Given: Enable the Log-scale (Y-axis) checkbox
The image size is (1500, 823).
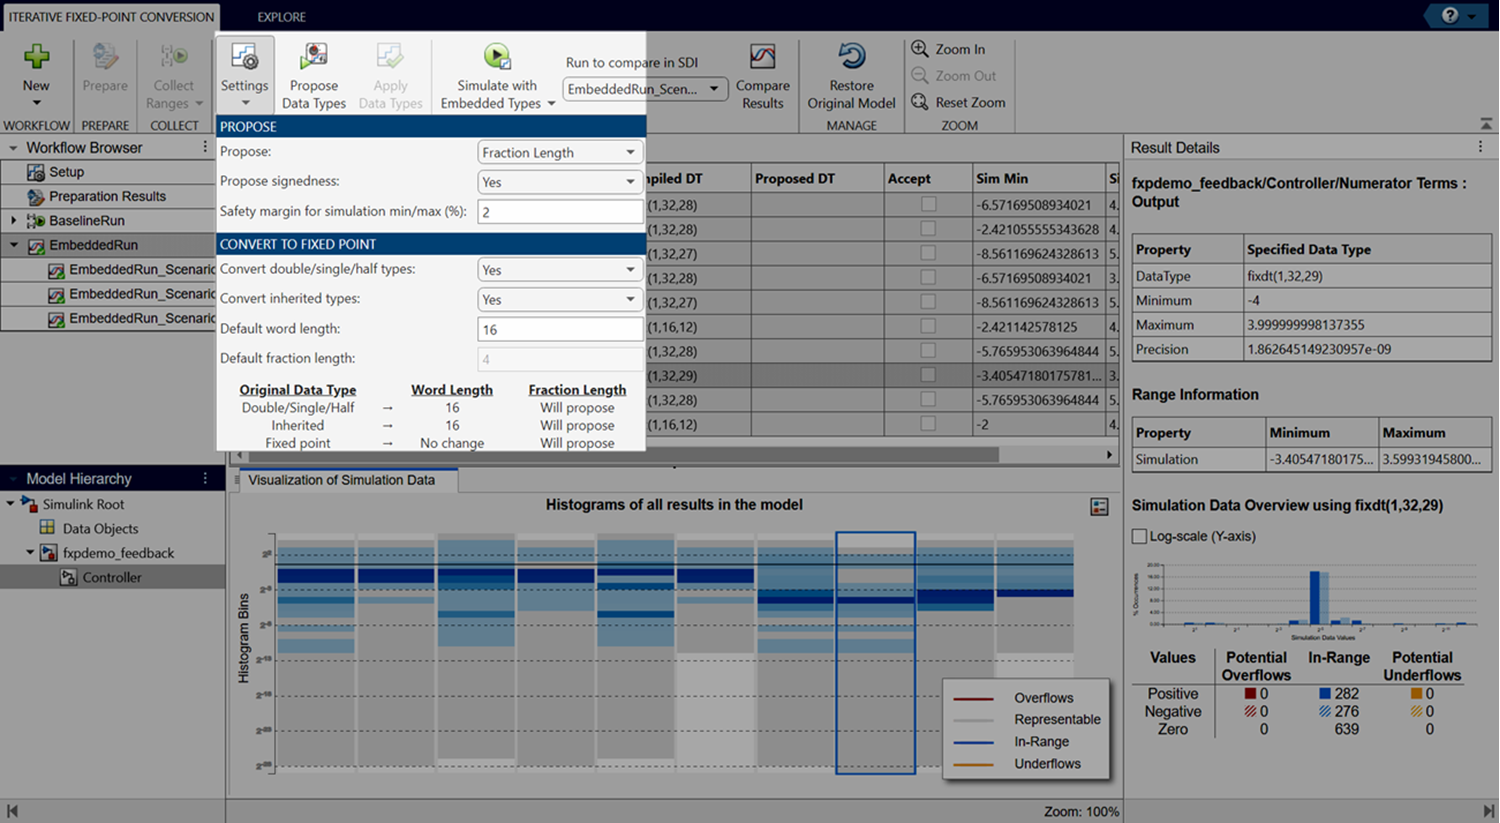Looking at the screenshot, I should (x=1139, y=536).
